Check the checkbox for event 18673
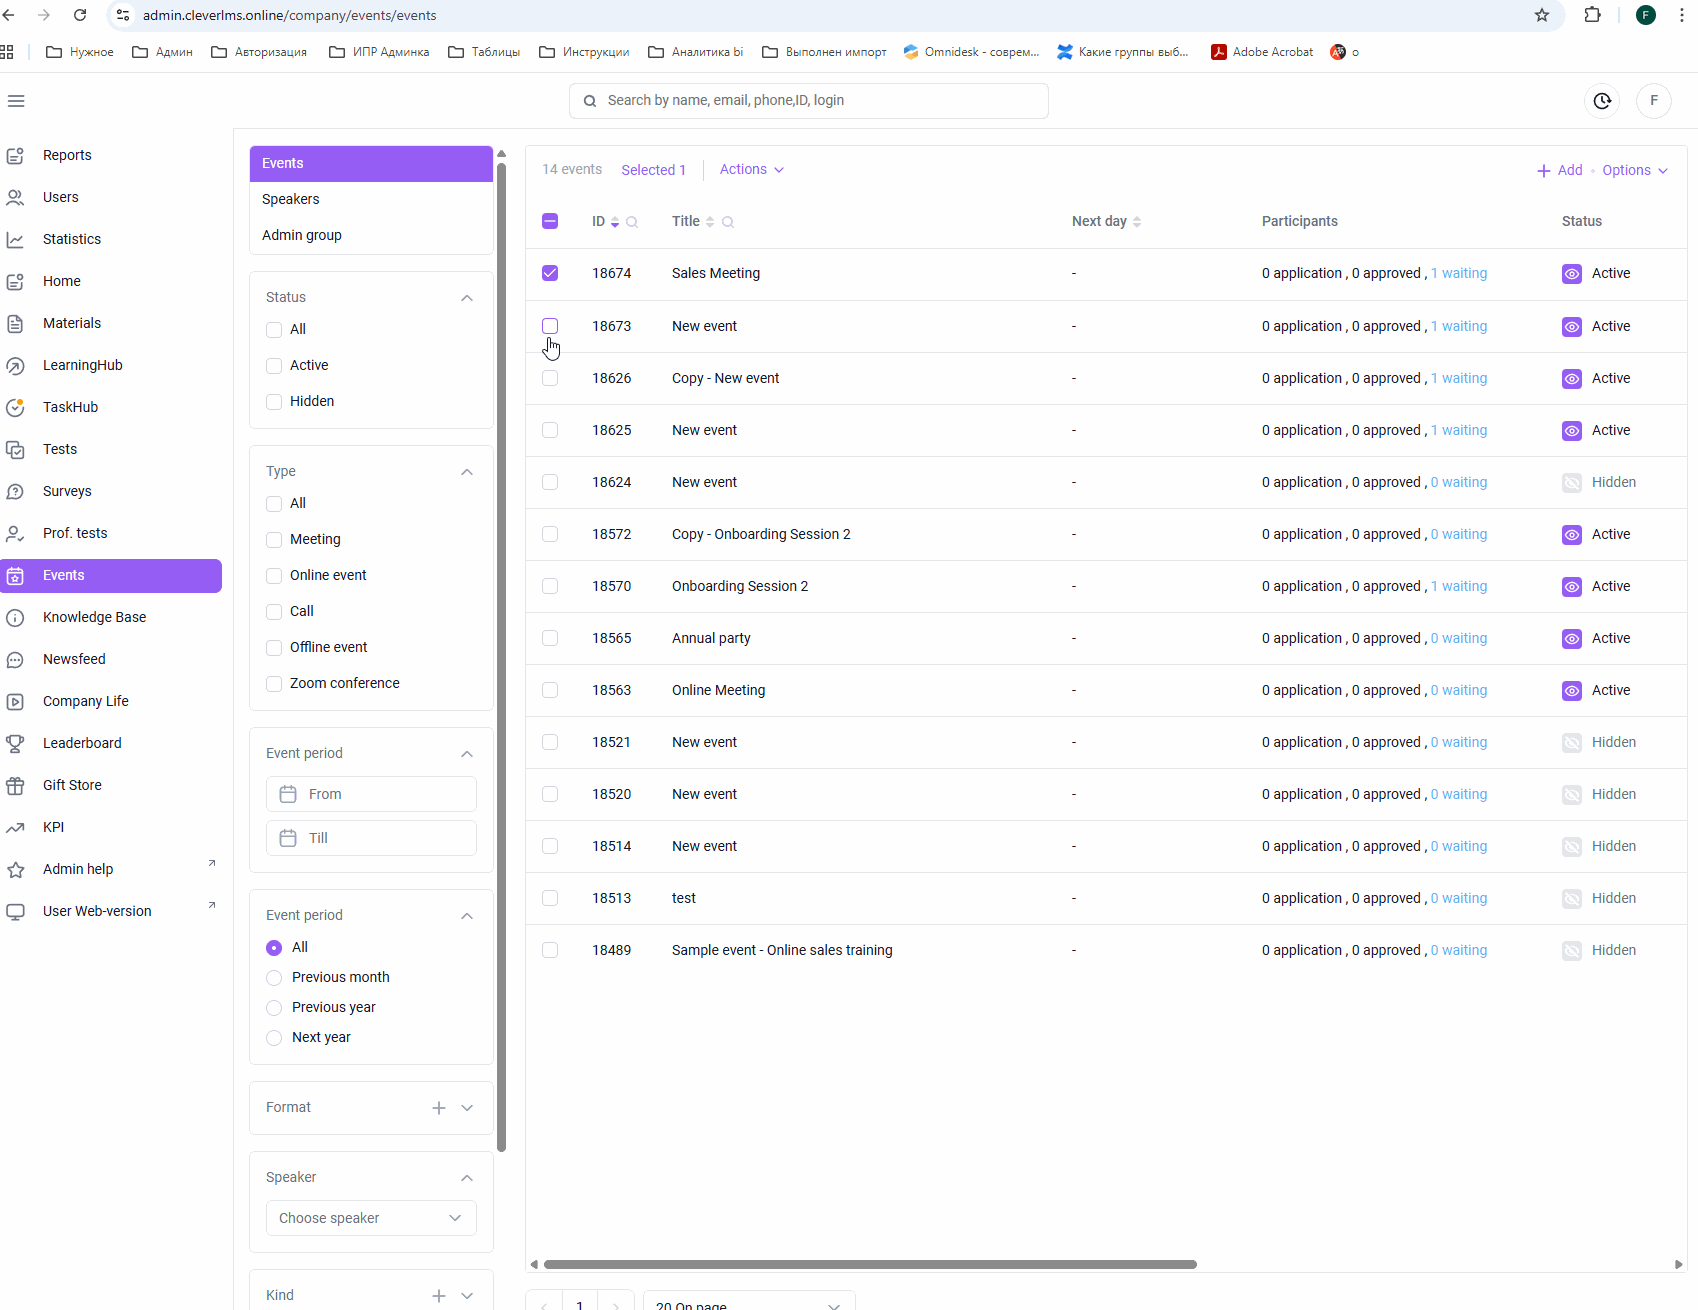The image size is (1698, 1310). (550, 326)
